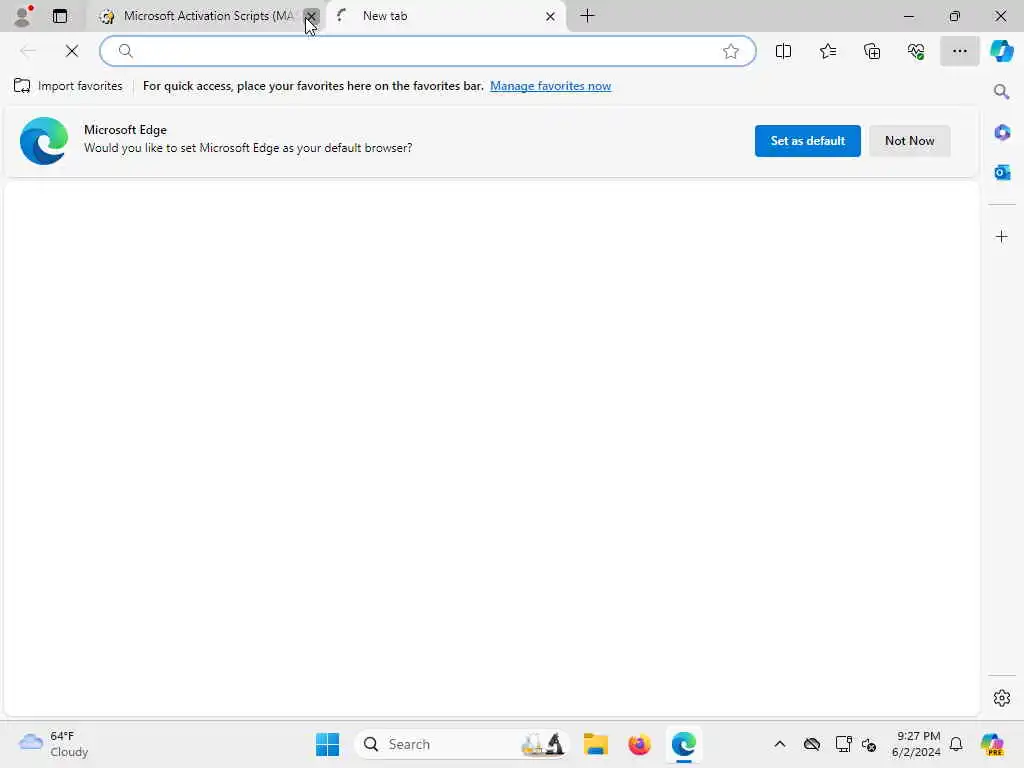
Task: Open Settings and more menu
Action: (959, 51)
